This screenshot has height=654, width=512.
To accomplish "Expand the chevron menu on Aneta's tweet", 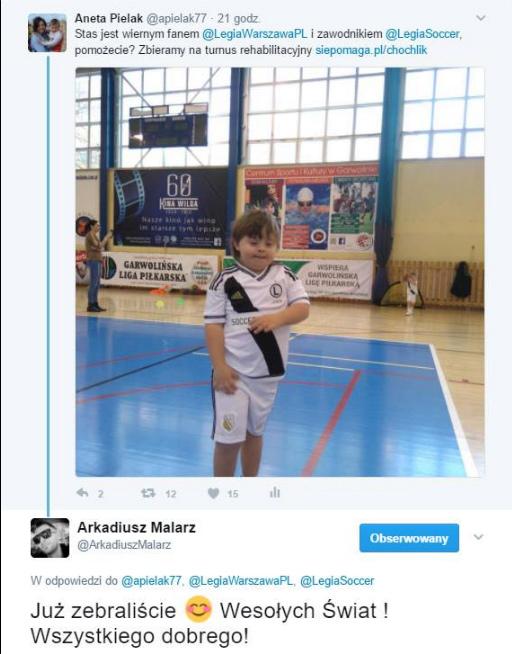I will pos(481,18).
